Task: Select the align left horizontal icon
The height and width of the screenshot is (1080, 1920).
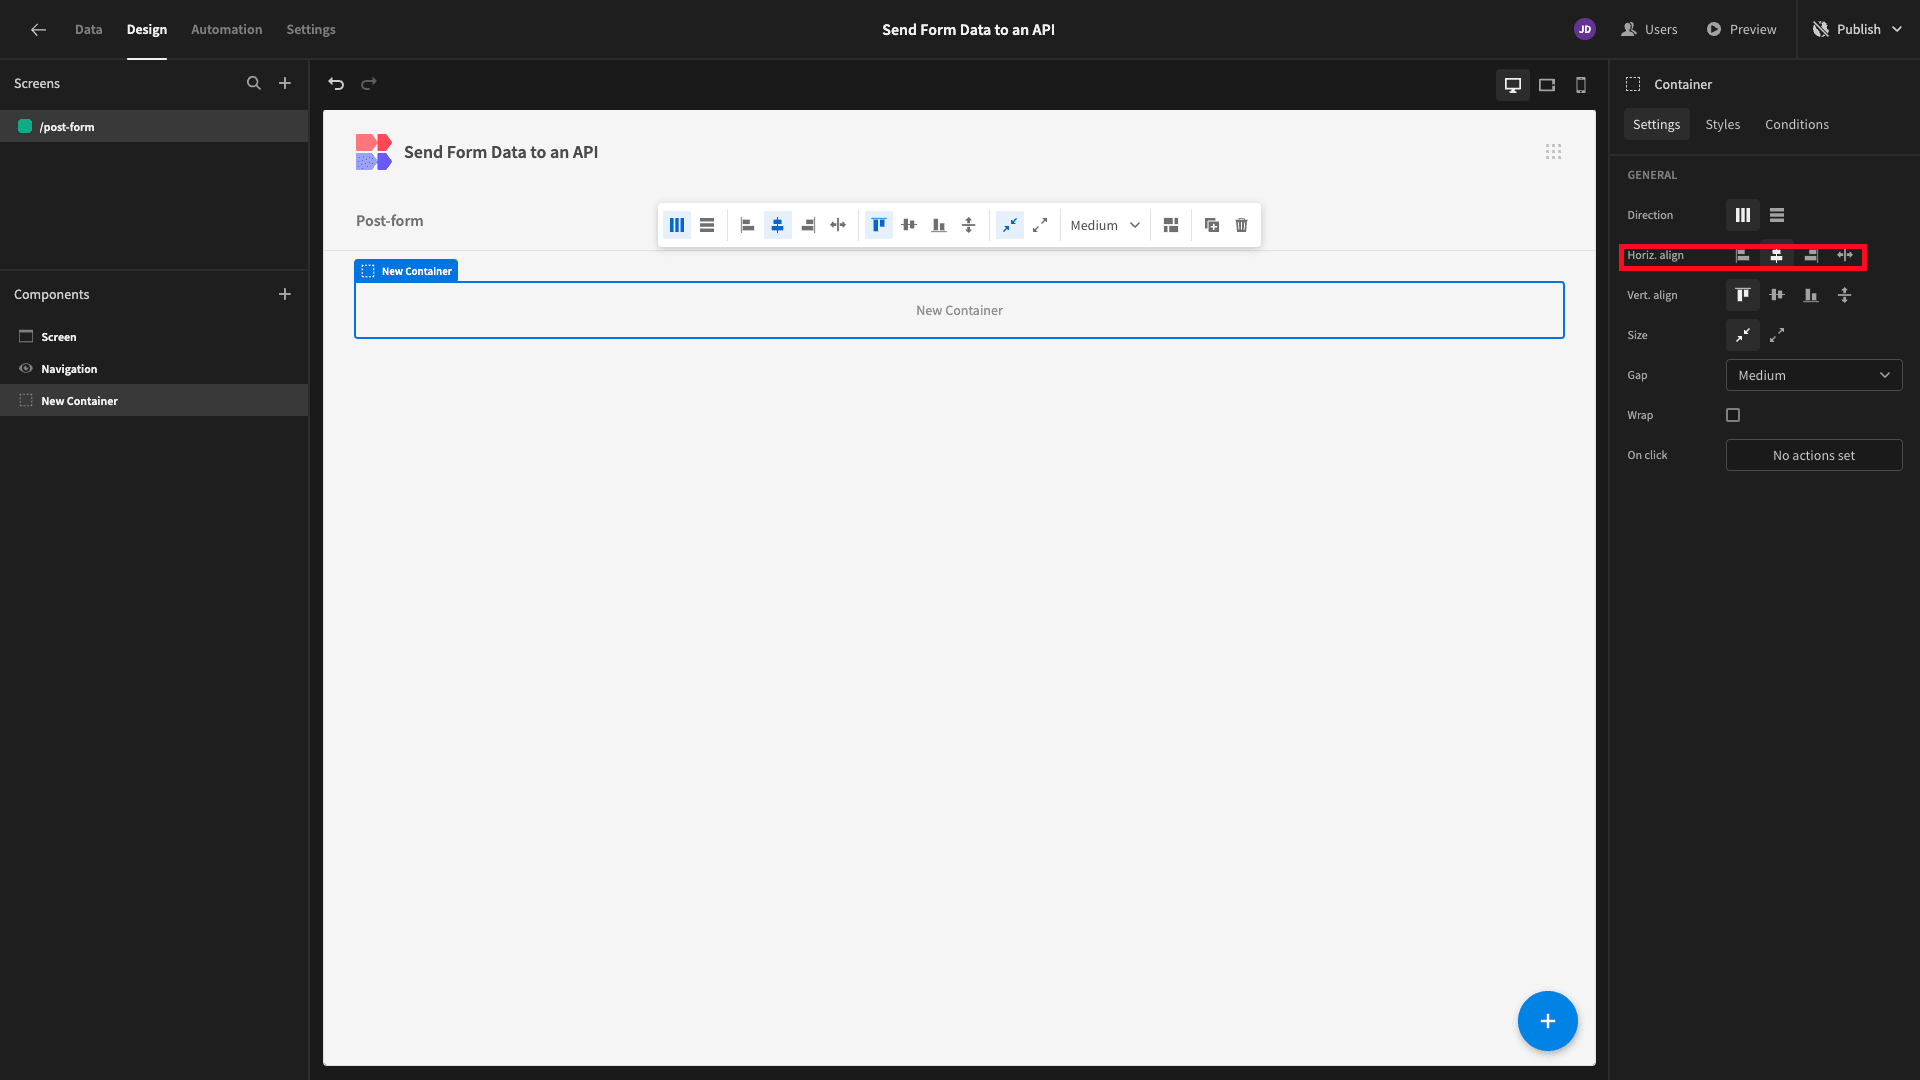Action: point(1741,255)
